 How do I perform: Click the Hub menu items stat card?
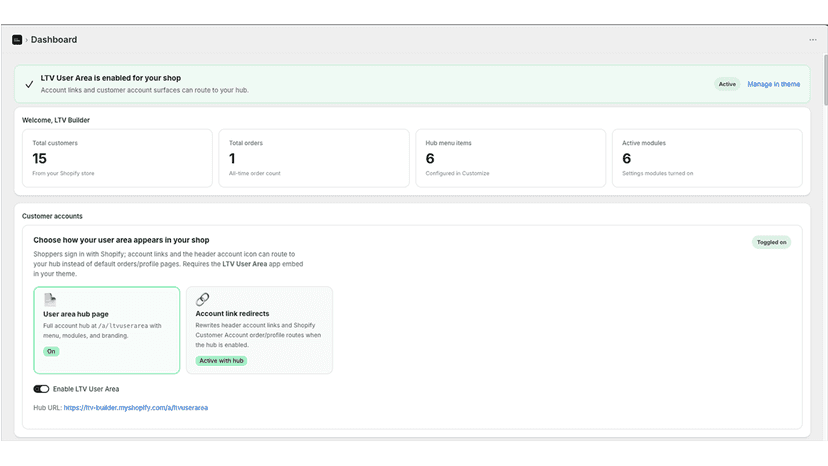511,158
